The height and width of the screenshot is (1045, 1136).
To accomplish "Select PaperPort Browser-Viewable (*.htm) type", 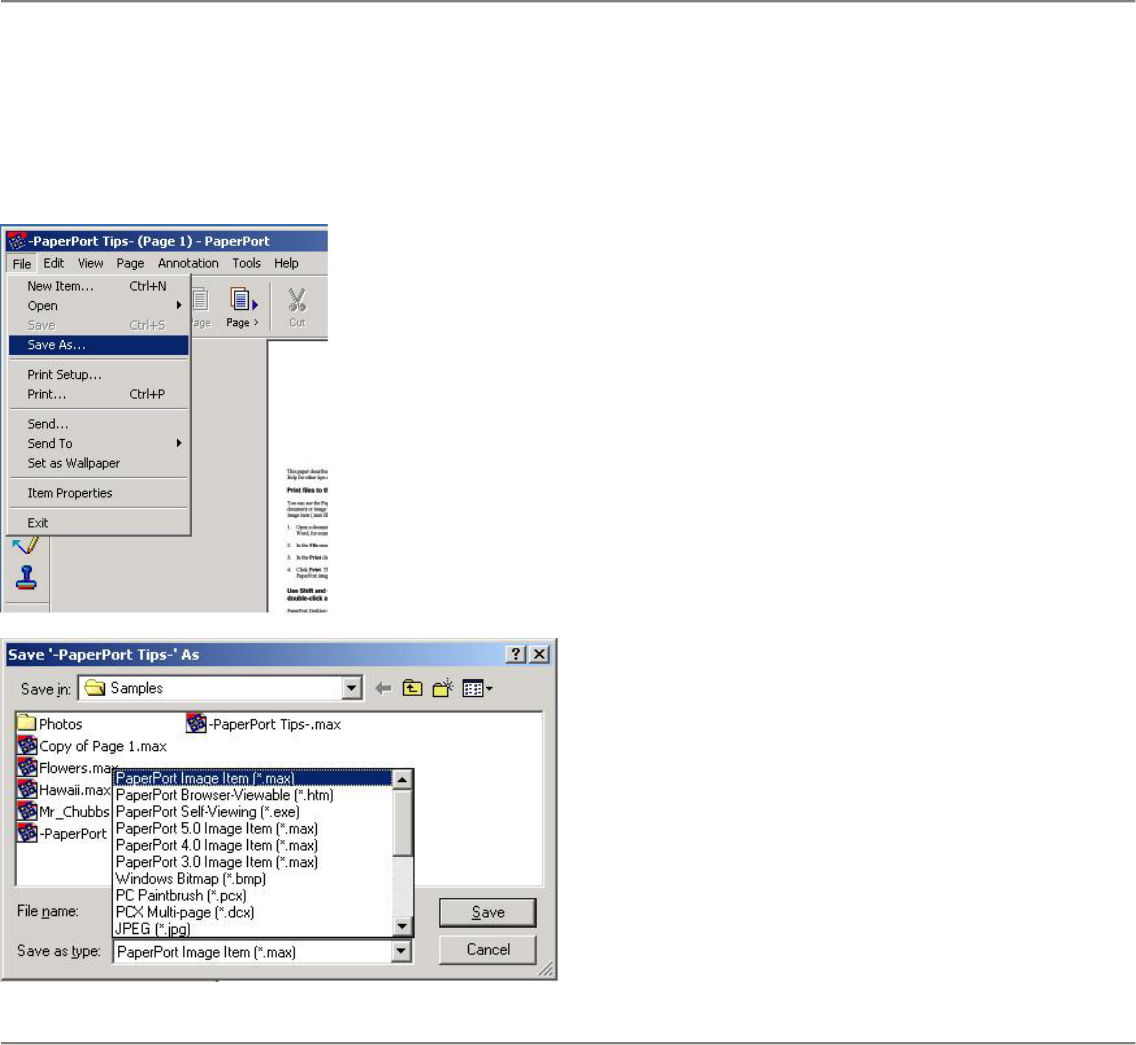I will pyautogui.click(x=253, y=795).
